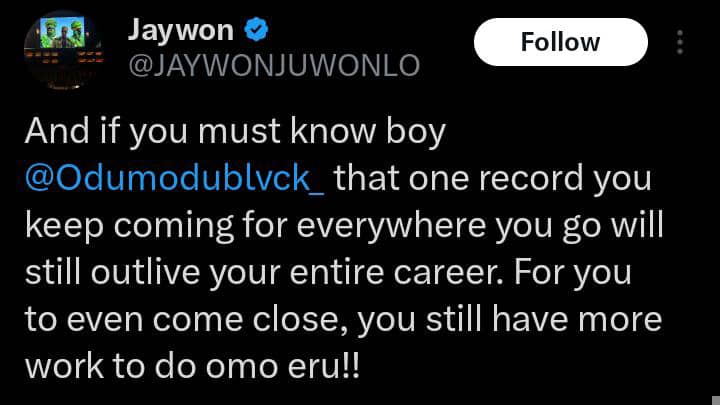The height and width of the screenshot is (405, 720).
Task: Select the text 'that one record you'
Action: [493, 178]
